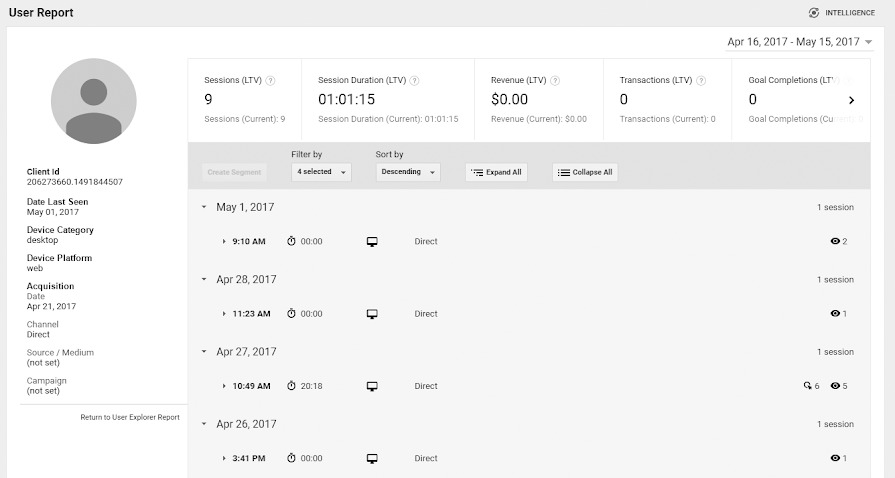
Task: Click the Session Duration (LTV) help icon
Action: tap(415, 81)
